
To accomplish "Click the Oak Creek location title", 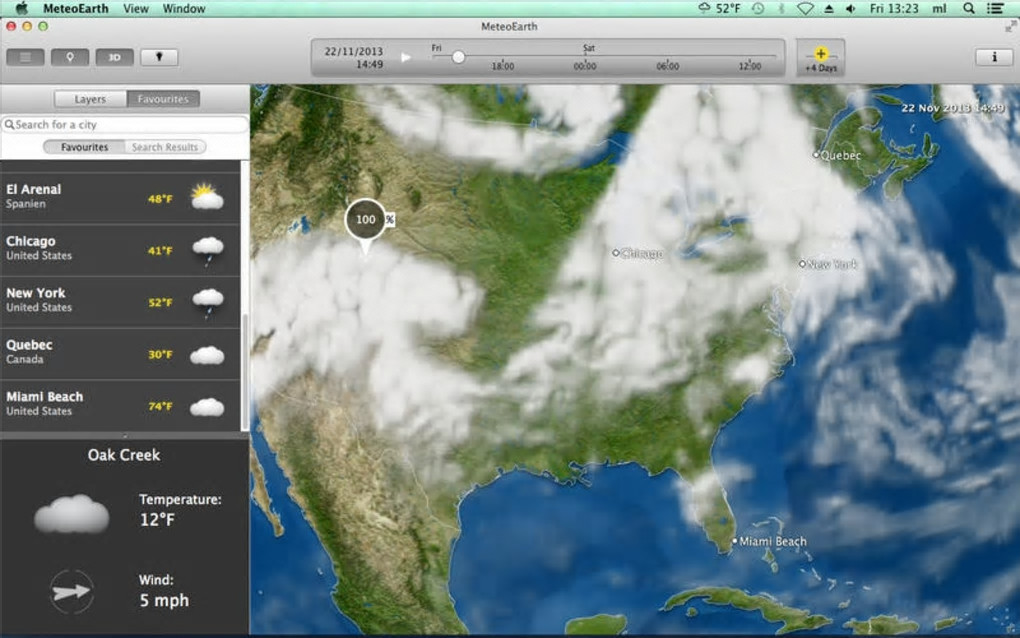I will click(x=124, y=455).
